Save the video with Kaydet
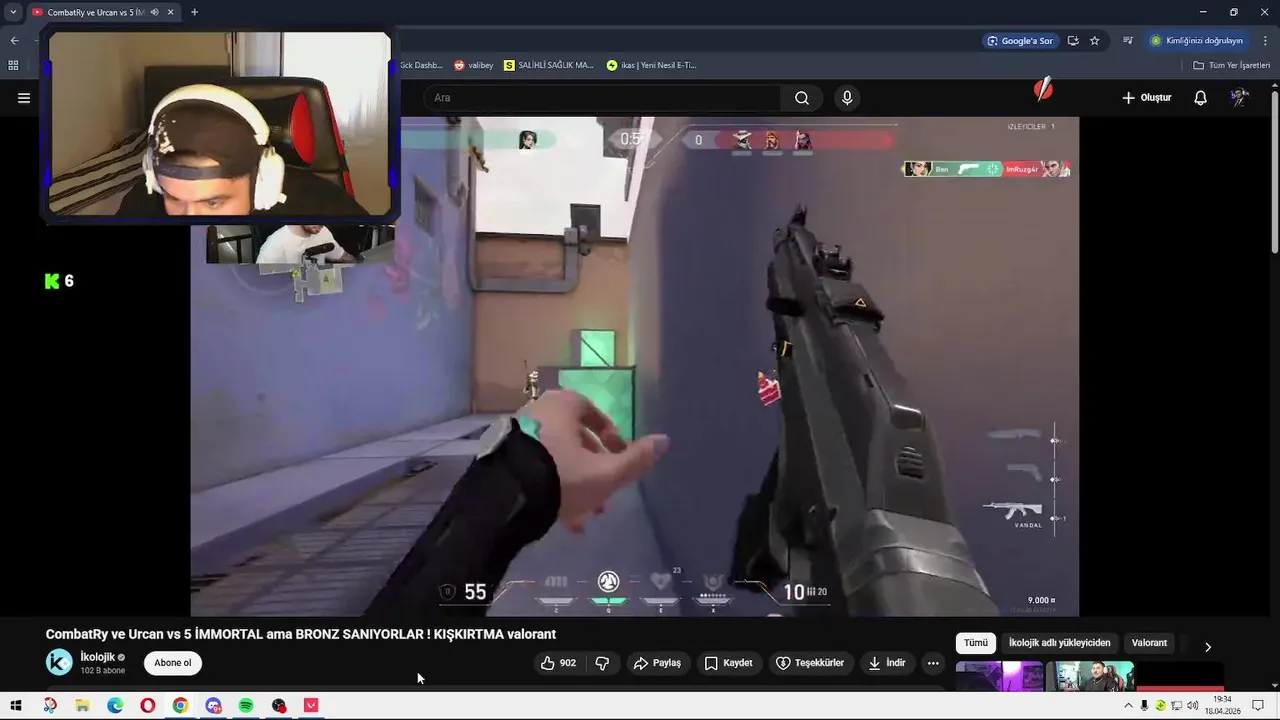1280x720 pixels. coord(728,663)
